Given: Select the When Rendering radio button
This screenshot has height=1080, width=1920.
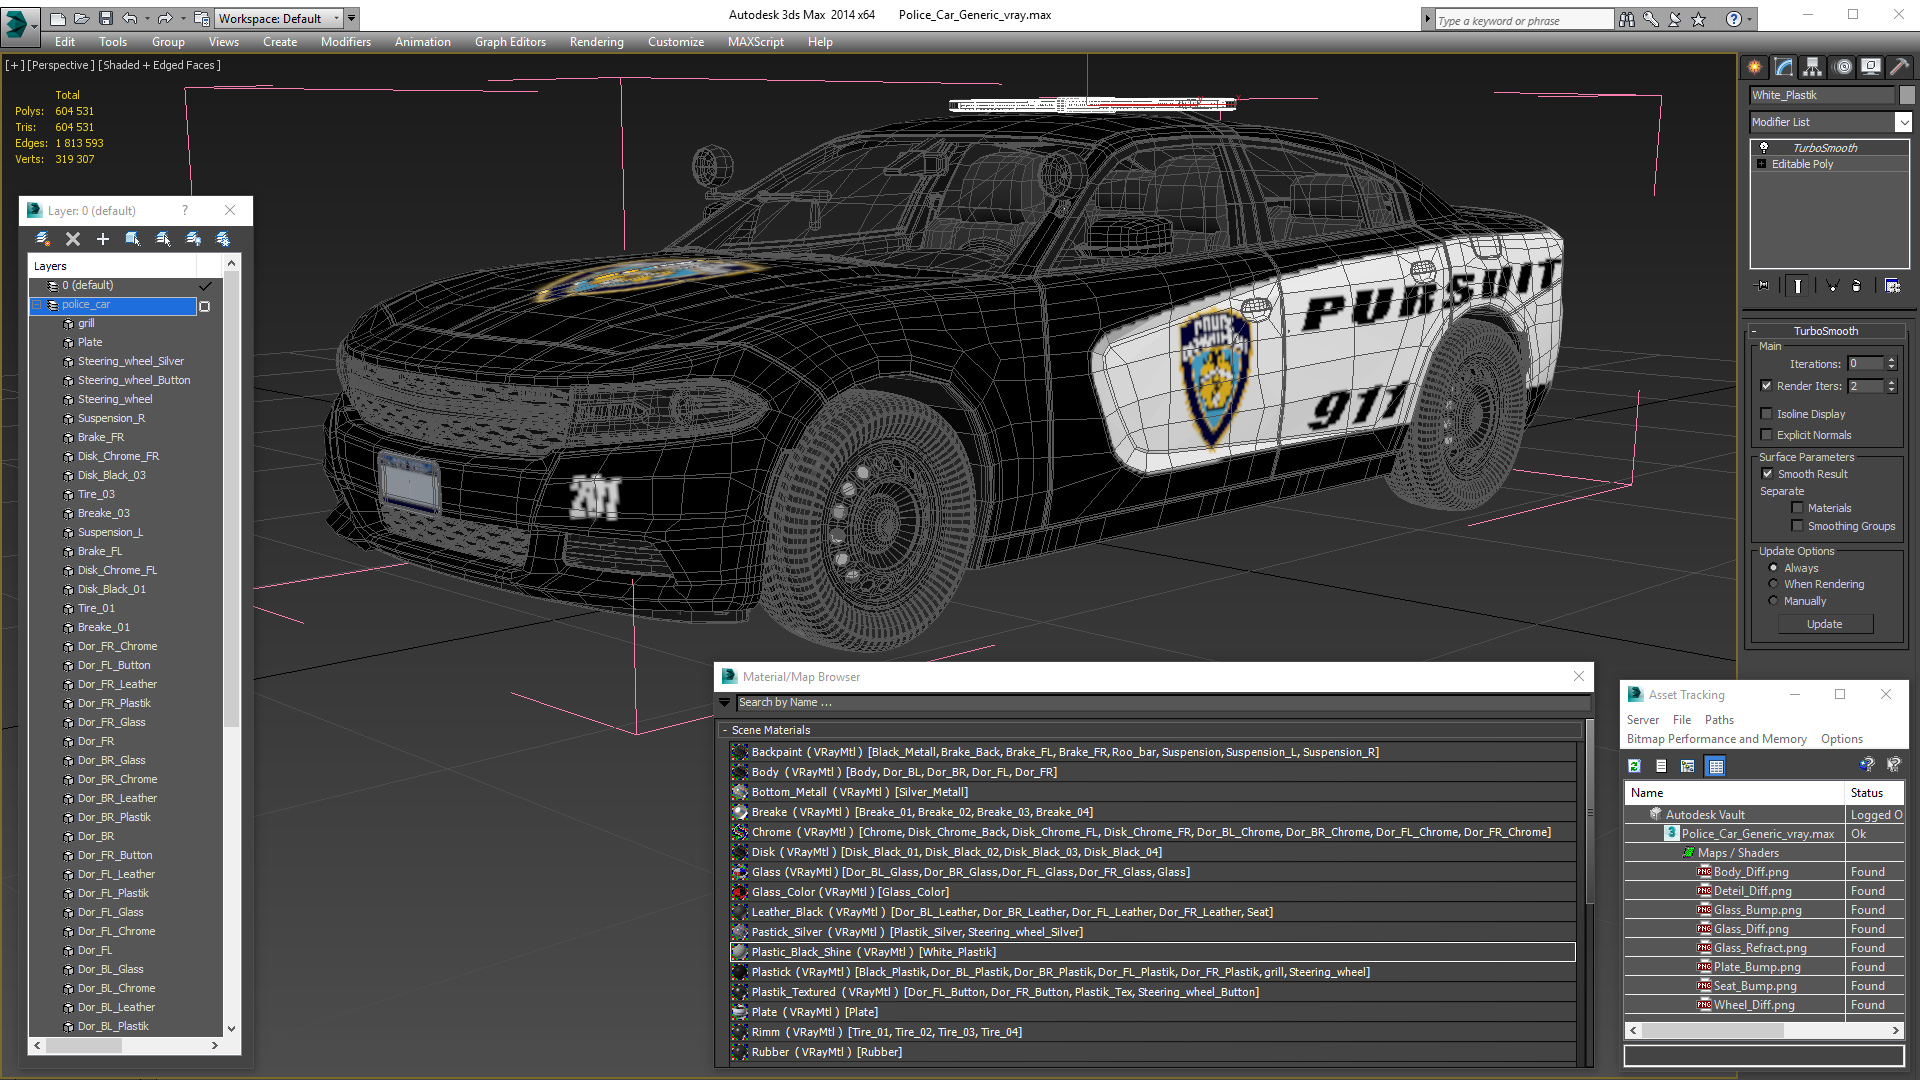Looking at the screenshot, I should coord(1773,584).
